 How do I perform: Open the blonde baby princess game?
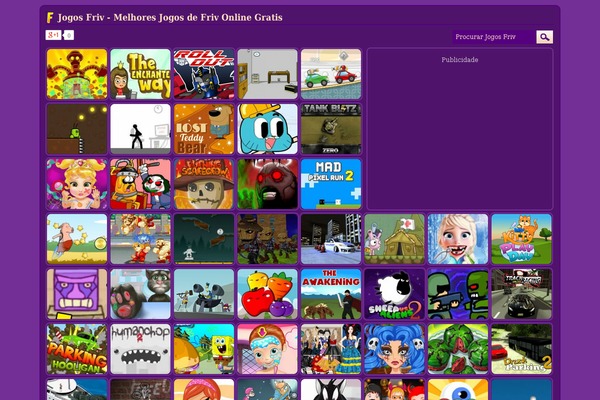pyautogui.click(x=77, y=184)
